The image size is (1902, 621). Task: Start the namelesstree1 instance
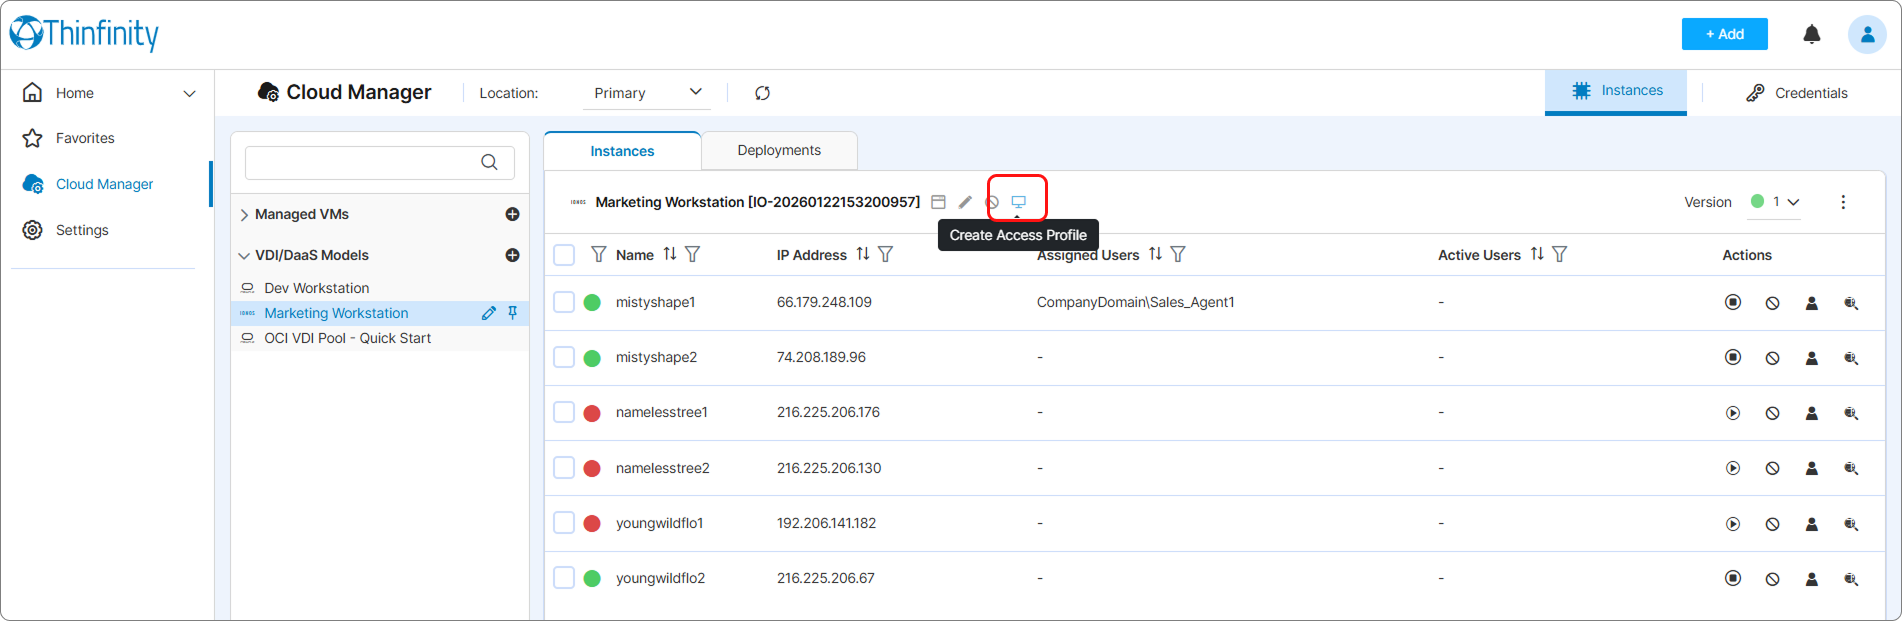[1733, 413]
